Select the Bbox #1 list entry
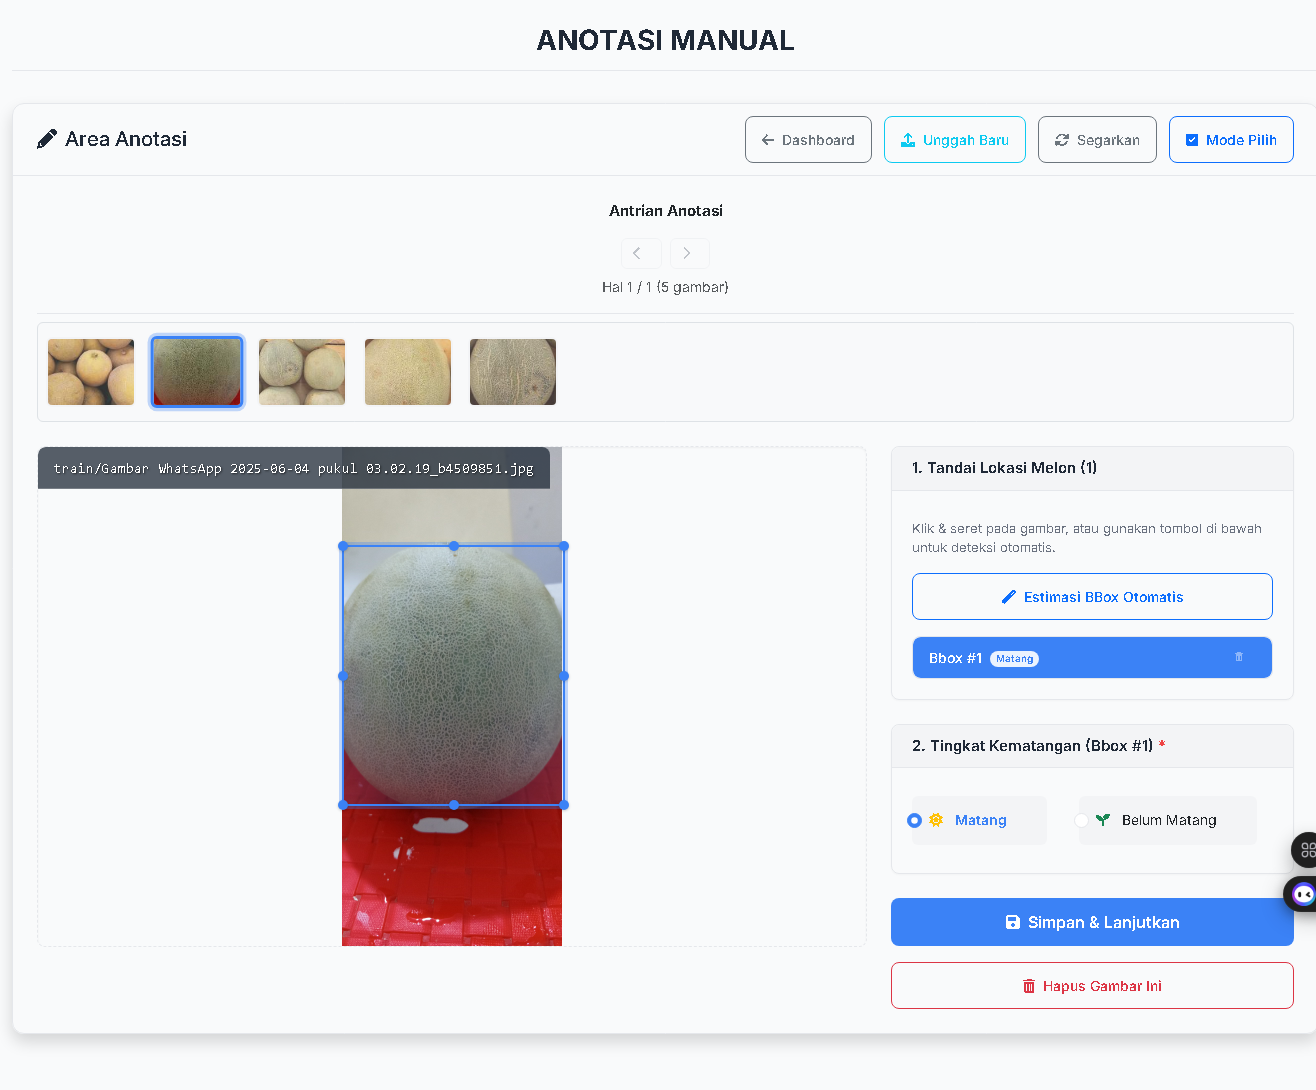Viewport: 1316px width, 1090px height. coord(1092,658)
